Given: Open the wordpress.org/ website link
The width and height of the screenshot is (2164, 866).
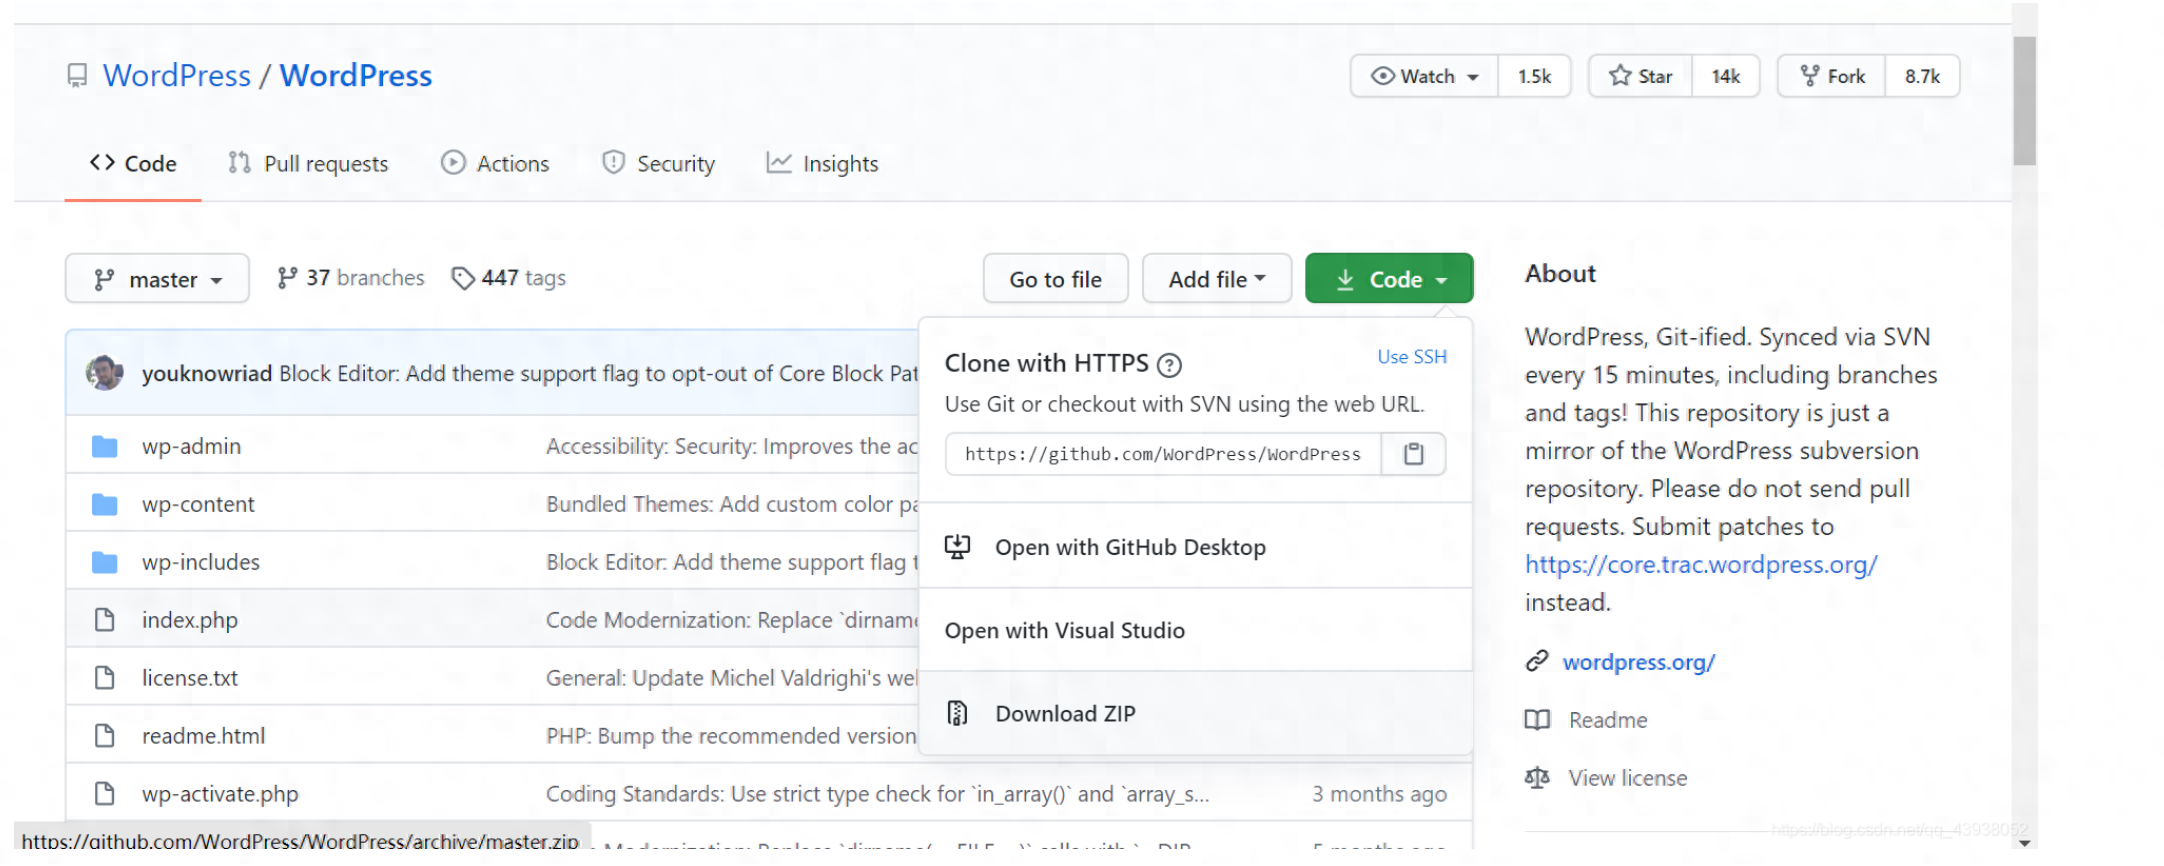Looking at the screenshot, I should 1639,662.
